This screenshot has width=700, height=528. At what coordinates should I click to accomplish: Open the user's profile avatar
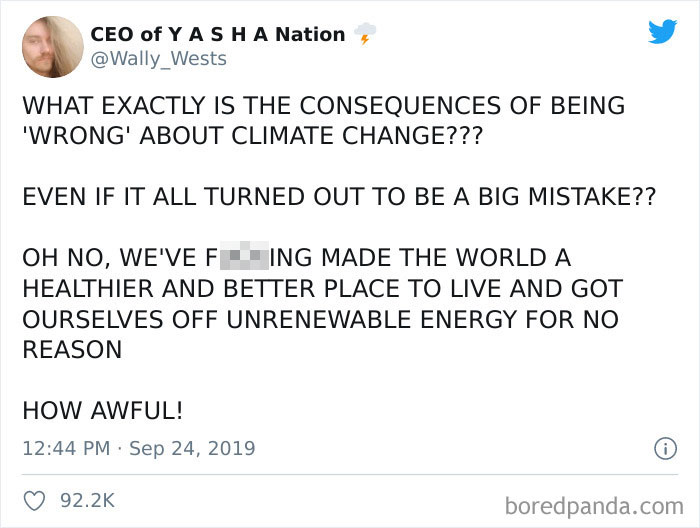[x=51, y=46]
